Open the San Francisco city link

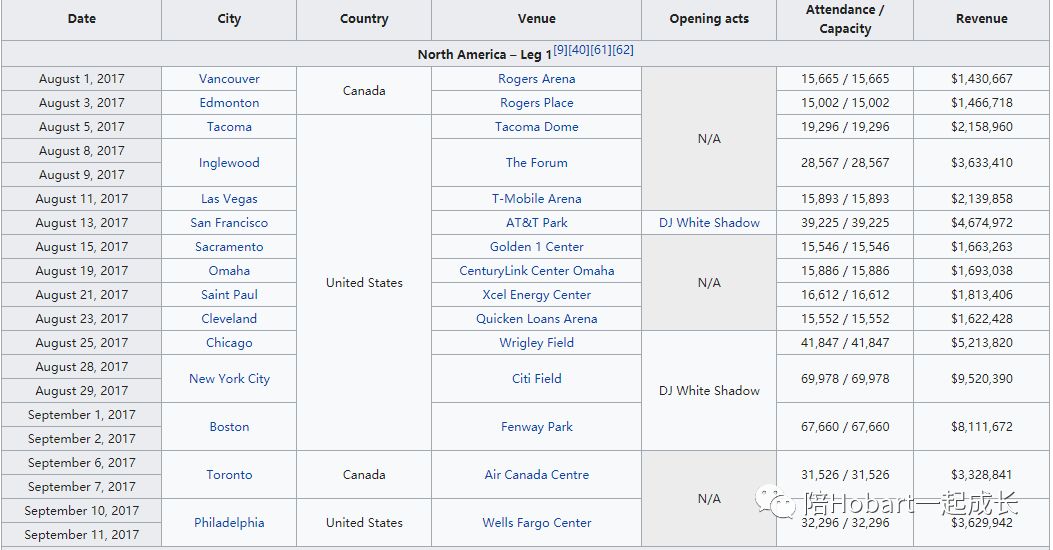(x=229, y=223)
